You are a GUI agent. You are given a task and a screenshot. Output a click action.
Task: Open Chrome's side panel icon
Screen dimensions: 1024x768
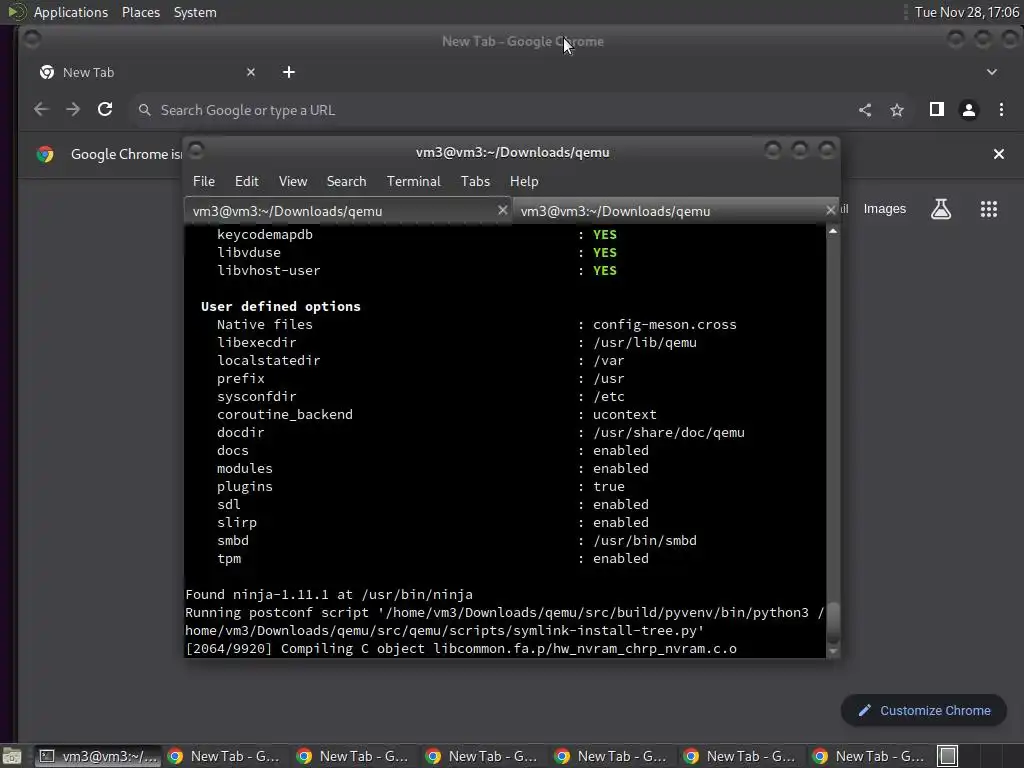pyautogui.click(x=936, y=110)
